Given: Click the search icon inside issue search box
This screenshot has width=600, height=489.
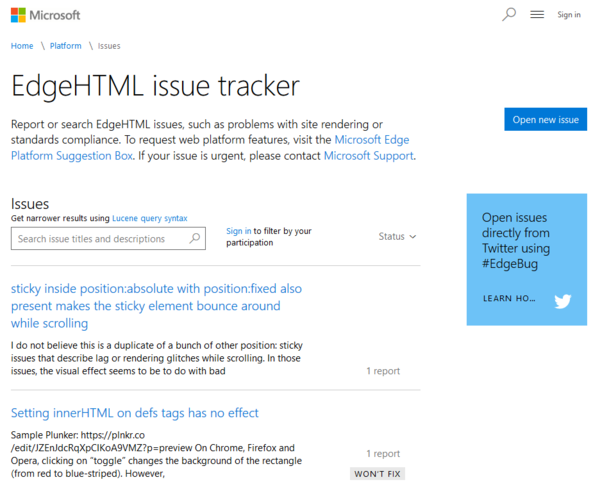Looking at the screenshot, I should point(195,238).
